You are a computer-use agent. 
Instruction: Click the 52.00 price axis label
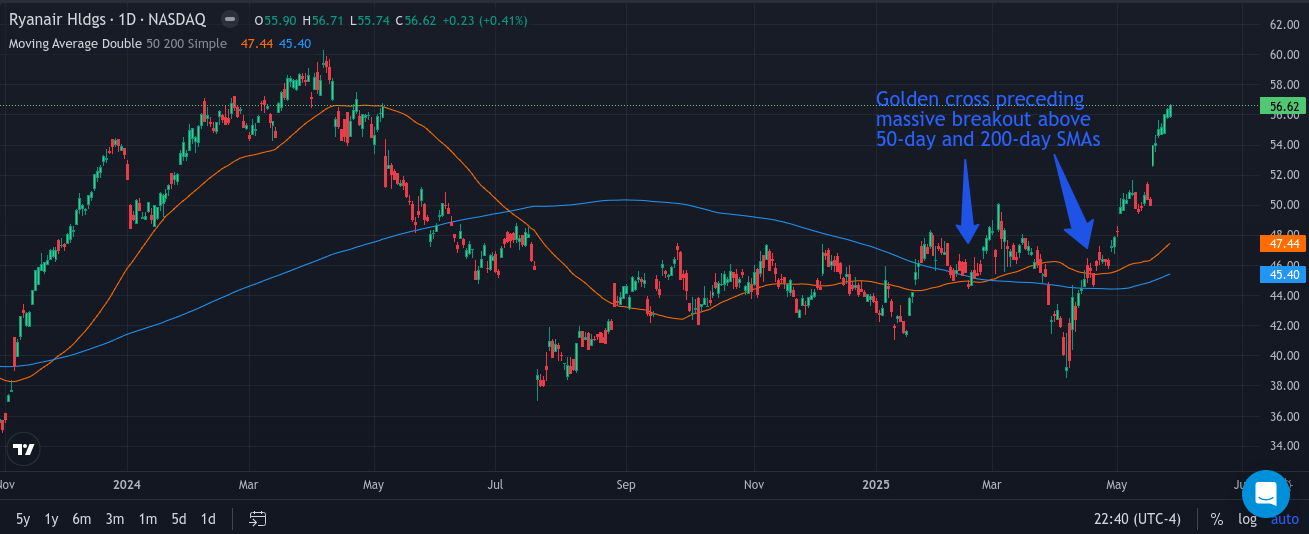(1284, 175)
